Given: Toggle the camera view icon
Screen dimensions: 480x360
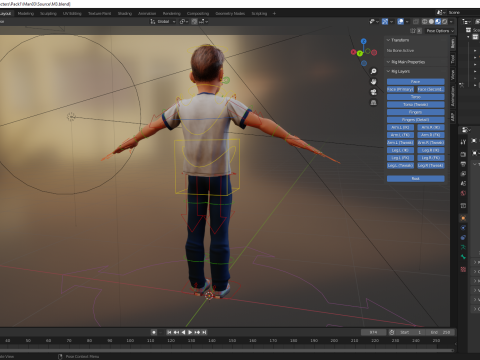Looking at the screenshot, I should pyautogui.click(x=374, y=92).
